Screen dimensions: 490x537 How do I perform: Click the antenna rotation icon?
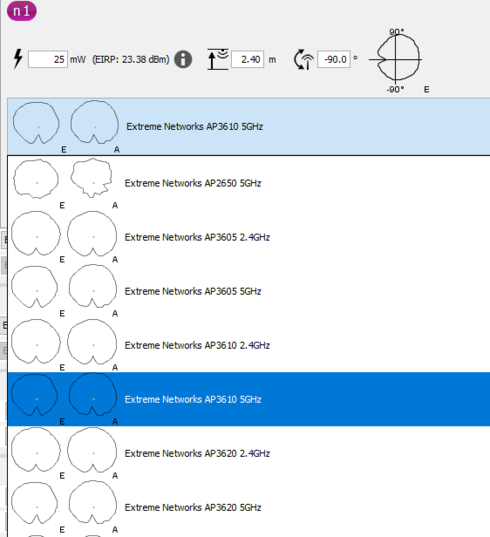(304, 59)
